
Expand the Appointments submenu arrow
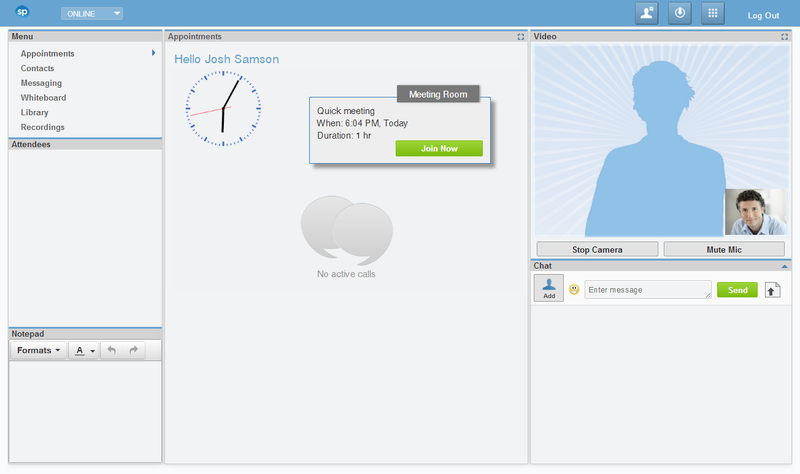(153, 53)
